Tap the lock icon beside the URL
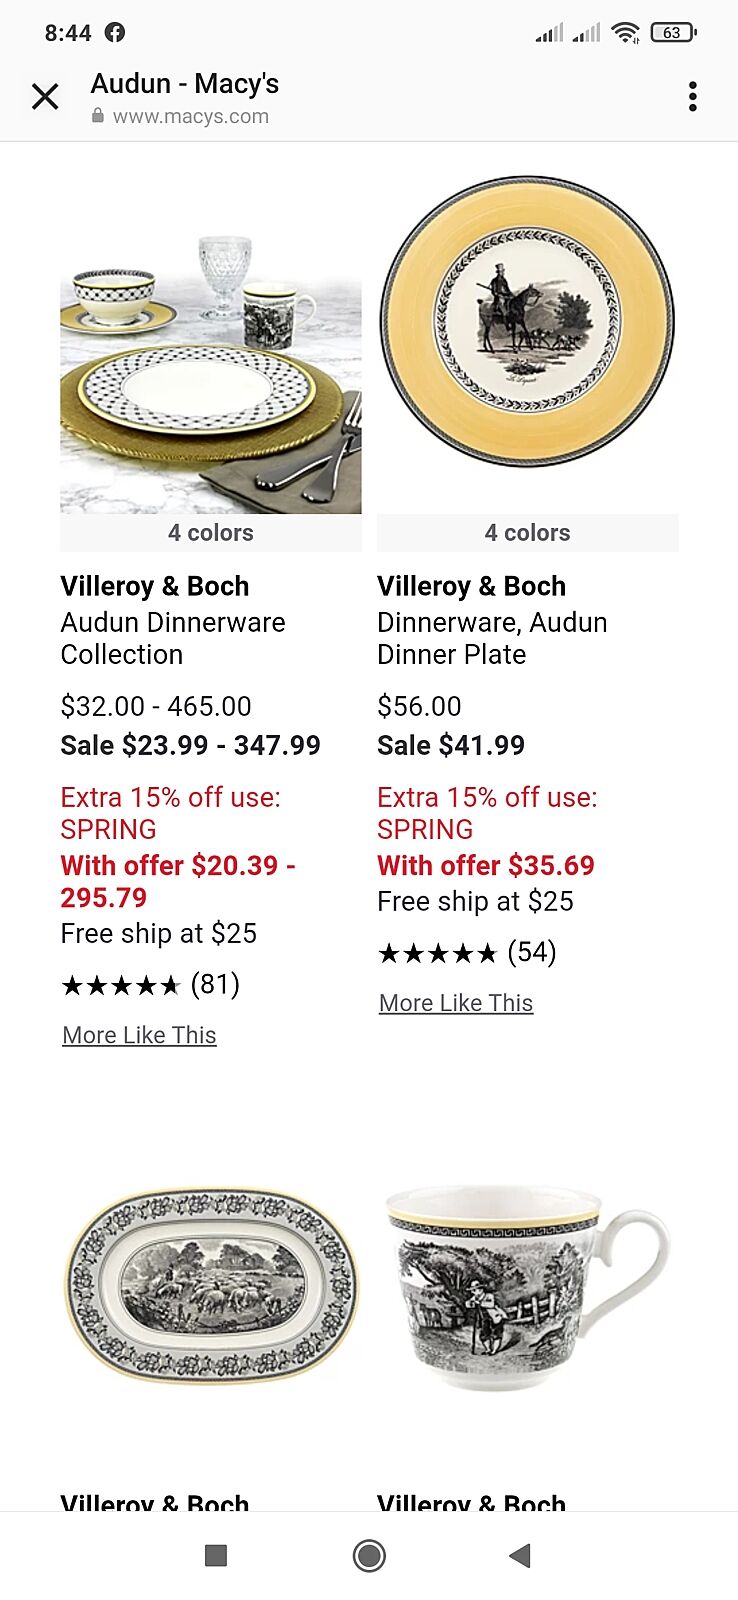The image size is (738, 1600). tap(98, 116)
